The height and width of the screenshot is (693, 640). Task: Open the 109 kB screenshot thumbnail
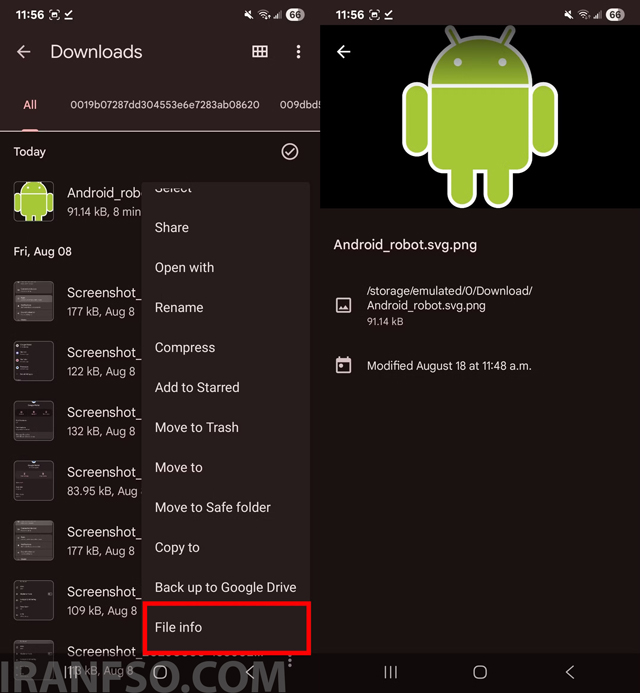tap(34, 600)
